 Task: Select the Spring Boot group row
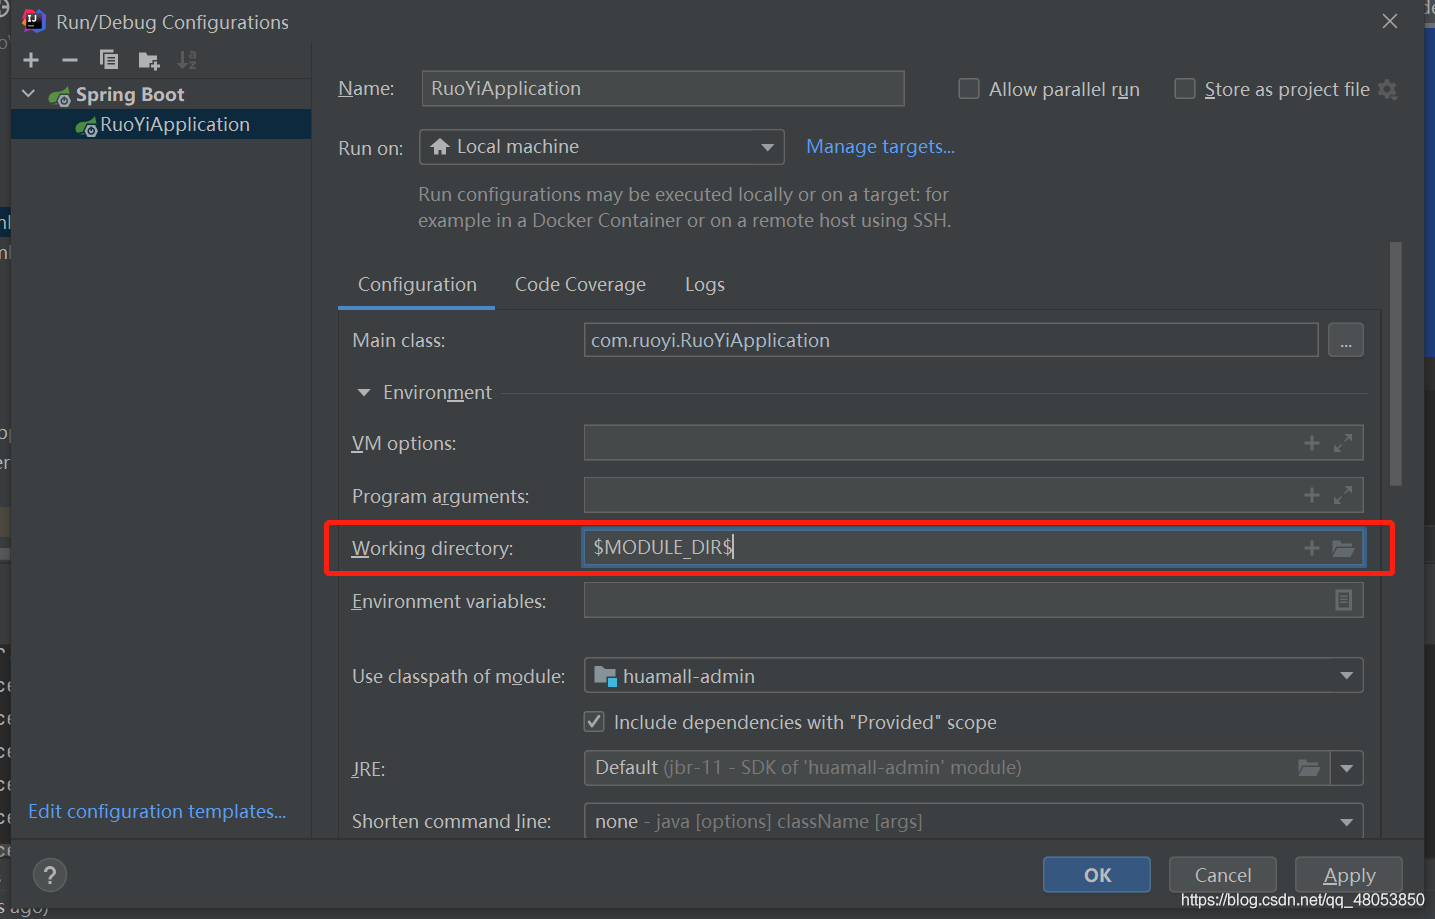tap(161, 94)
